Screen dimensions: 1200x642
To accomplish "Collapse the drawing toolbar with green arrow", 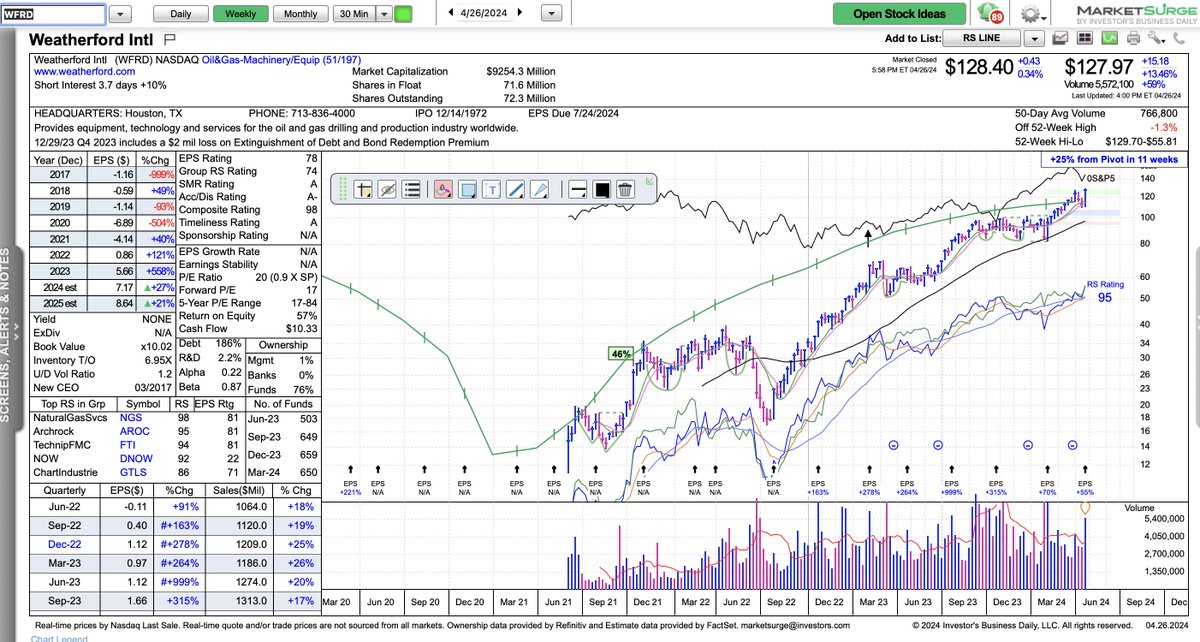I will (x=651, y=181).
